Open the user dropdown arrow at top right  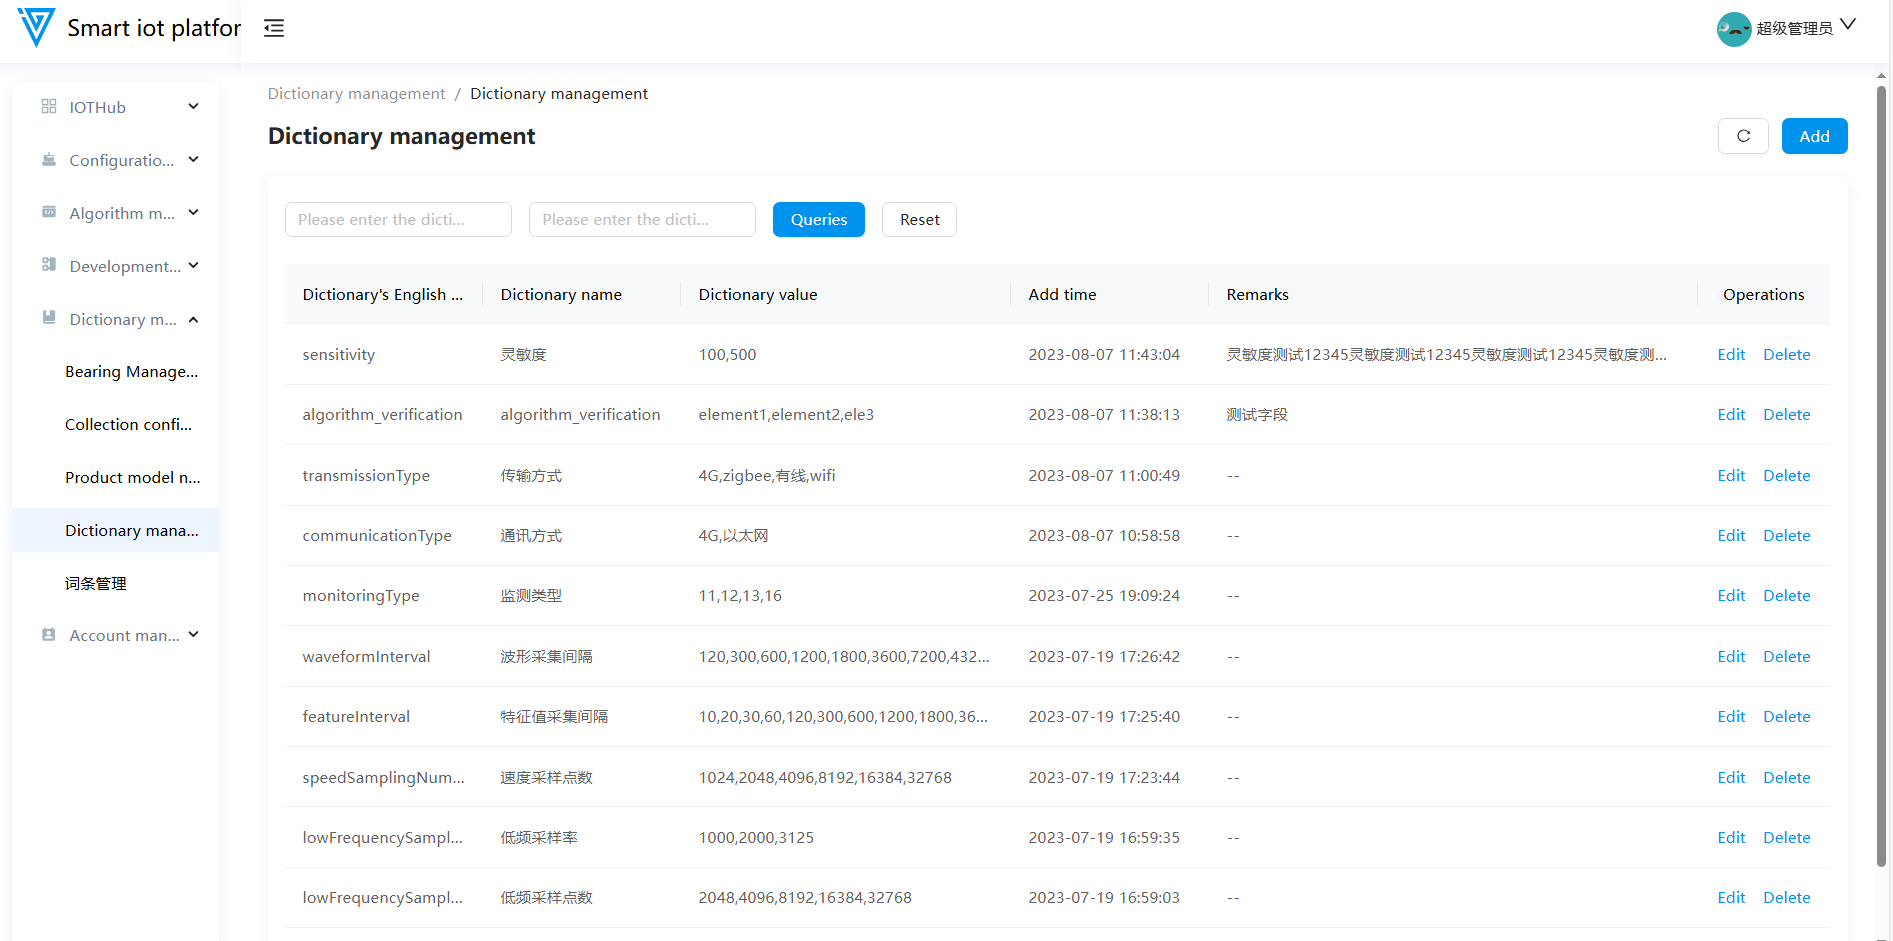point(1848,25)
